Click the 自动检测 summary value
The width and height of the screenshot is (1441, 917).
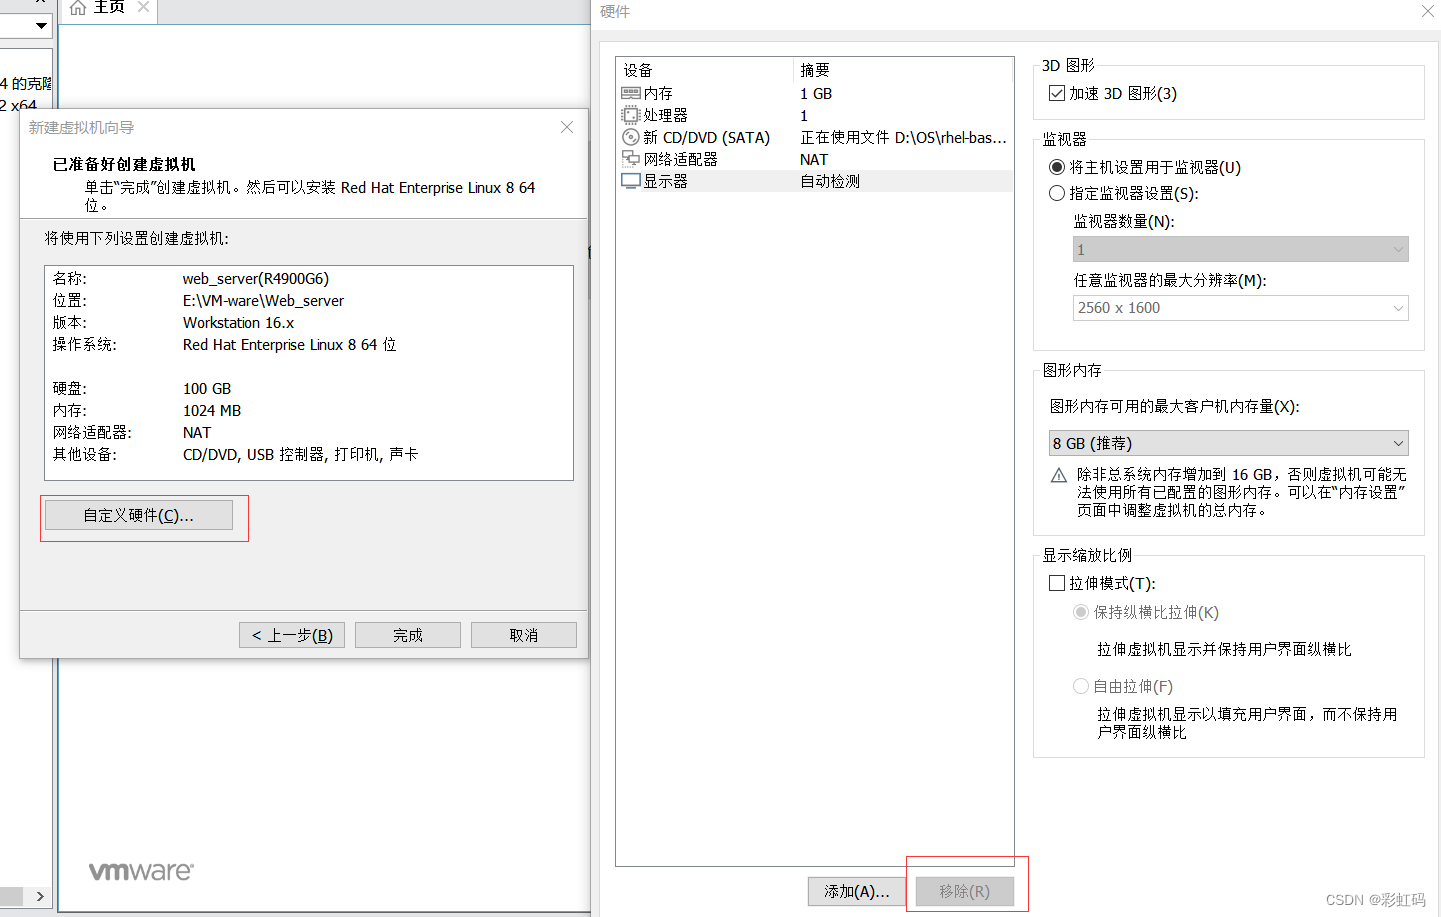[x=830, y=181]
